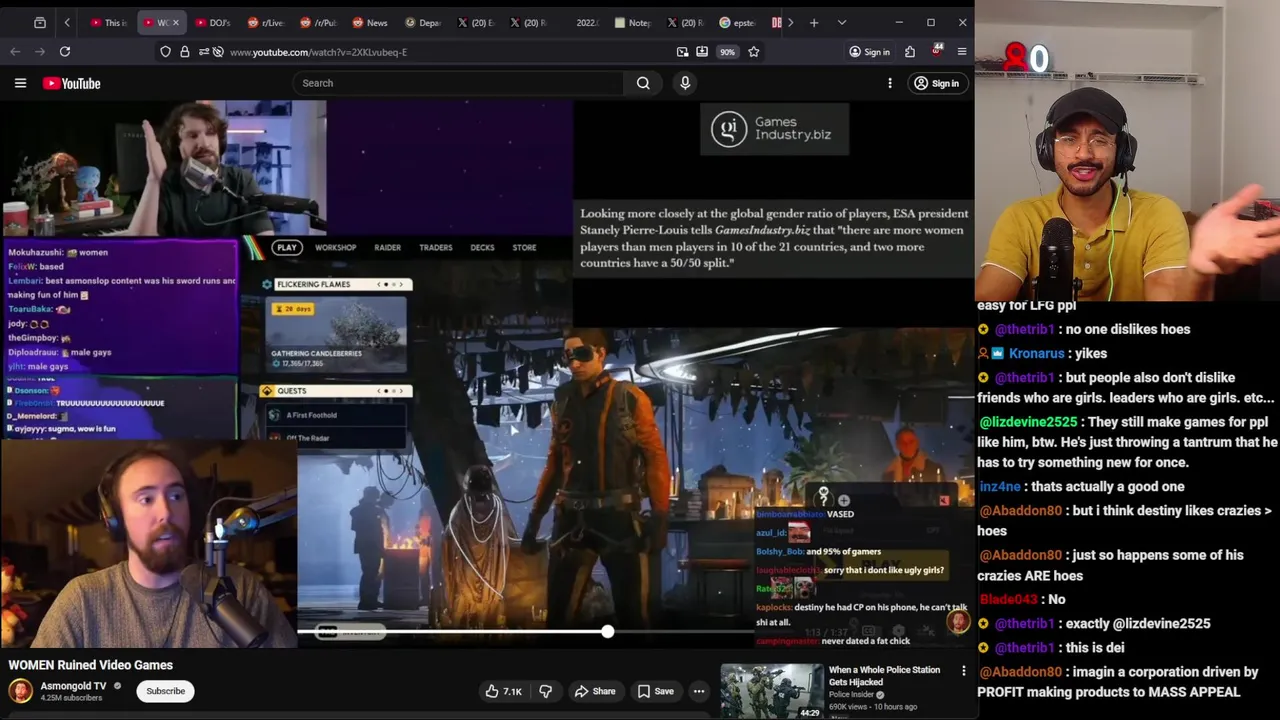This screenshot has width=1280, height=720.
Task: Open autoplay blocked permission icon
Action: [x=218, y=52]
